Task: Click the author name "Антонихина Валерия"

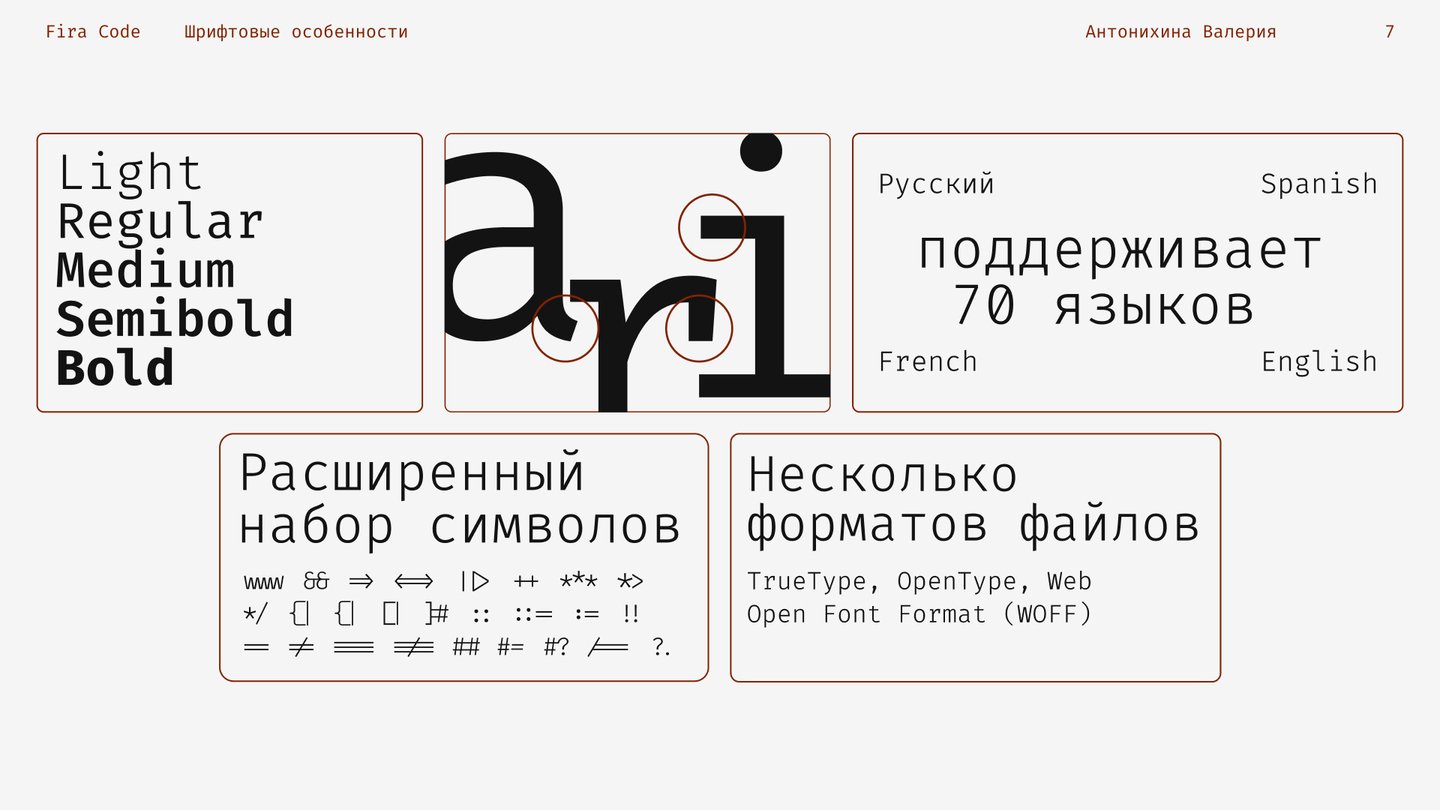Action: (1181, 32)
